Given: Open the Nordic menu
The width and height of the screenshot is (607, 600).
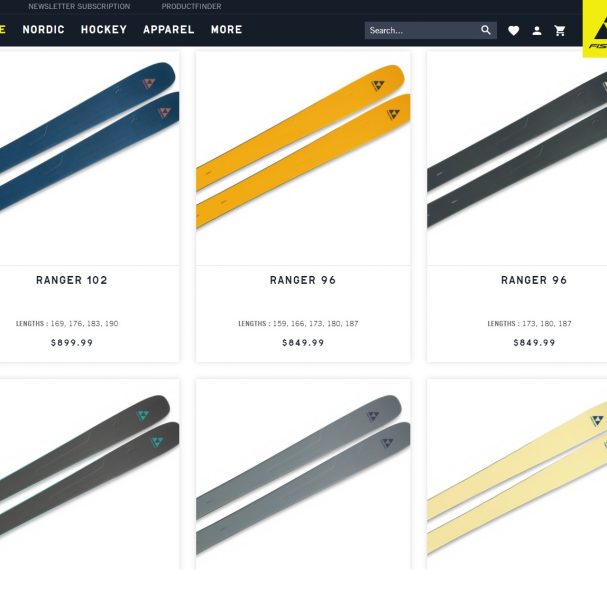Looking at the screenshot, I should [43, 29].
